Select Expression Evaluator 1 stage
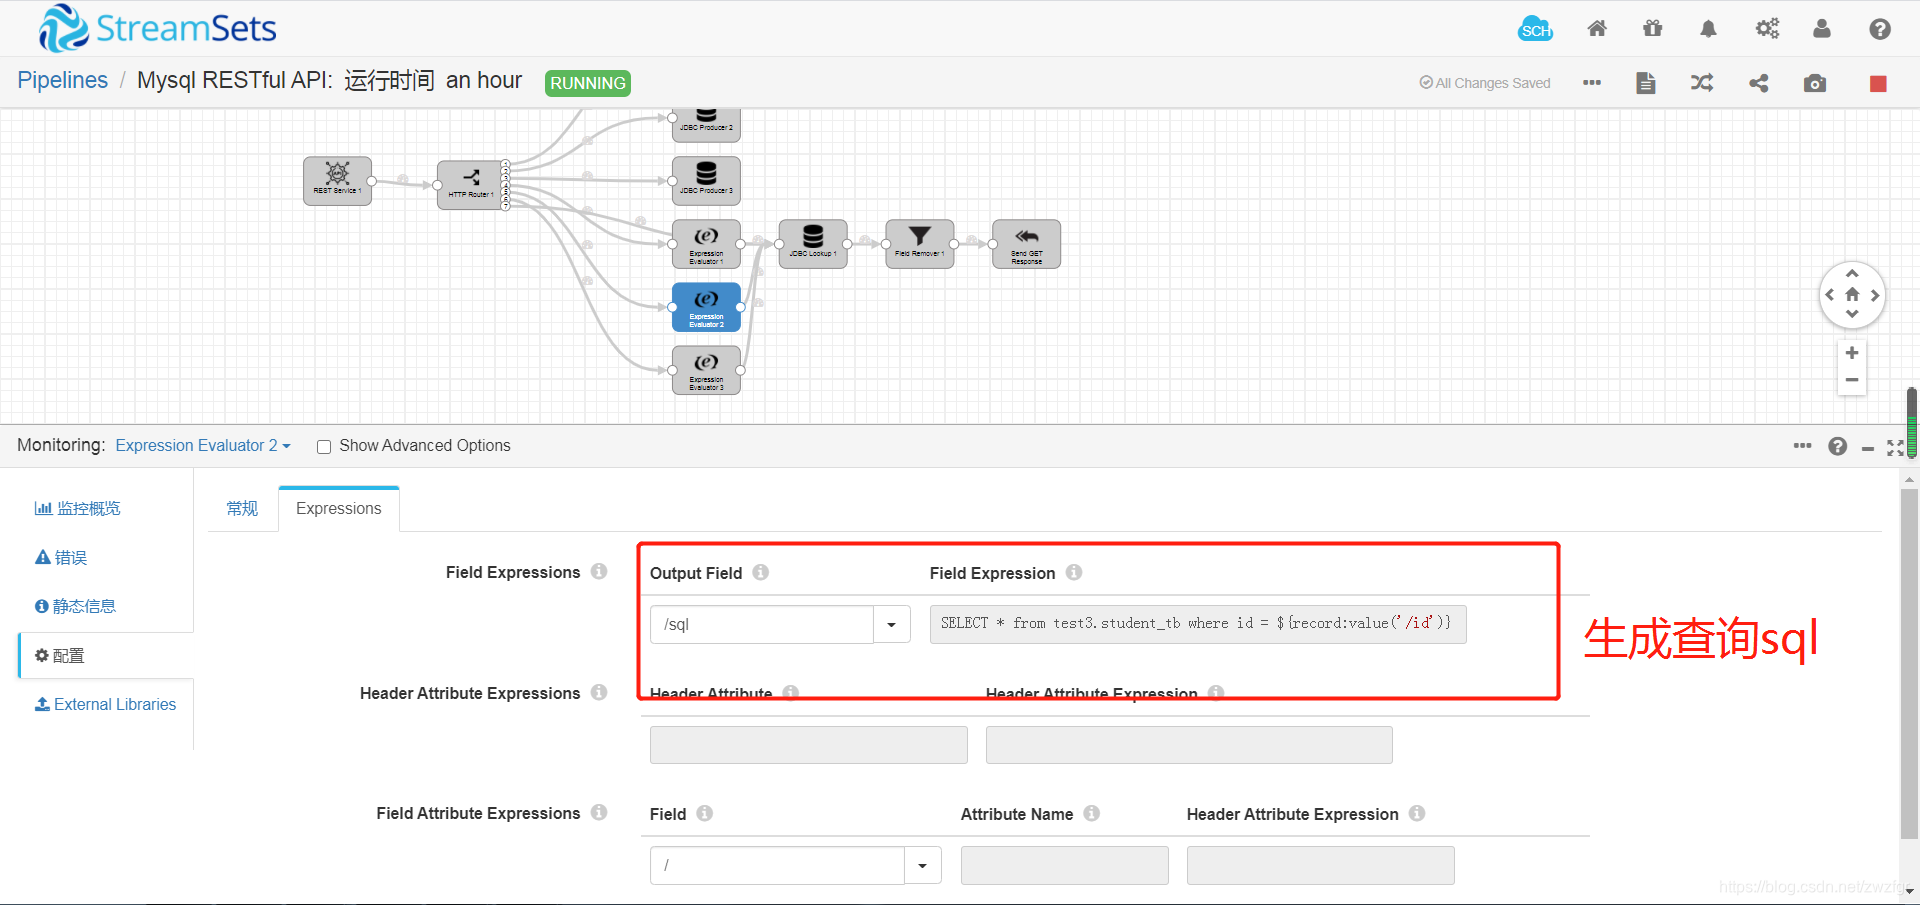The width and height of the screenshot is (1920, 905). [x=706, y=244]
